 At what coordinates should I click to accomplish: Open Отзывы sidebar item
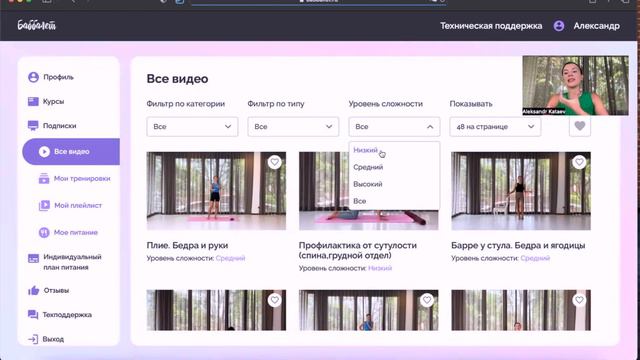pos(56,290)
